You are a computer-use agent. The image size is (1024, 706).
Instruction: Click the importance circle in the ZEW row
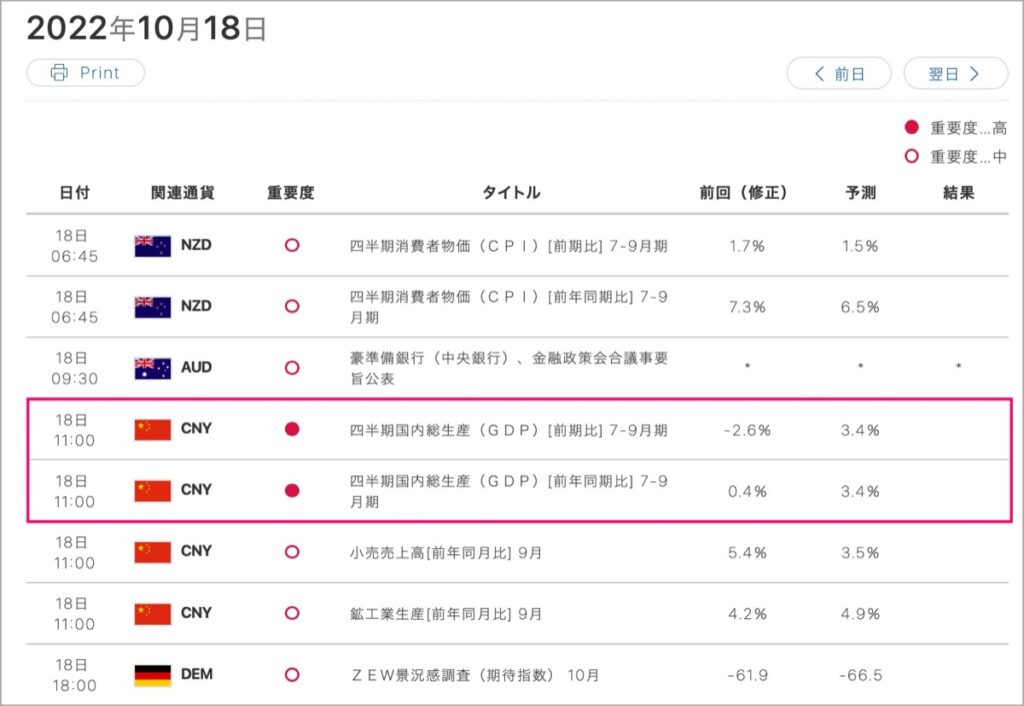292,675
